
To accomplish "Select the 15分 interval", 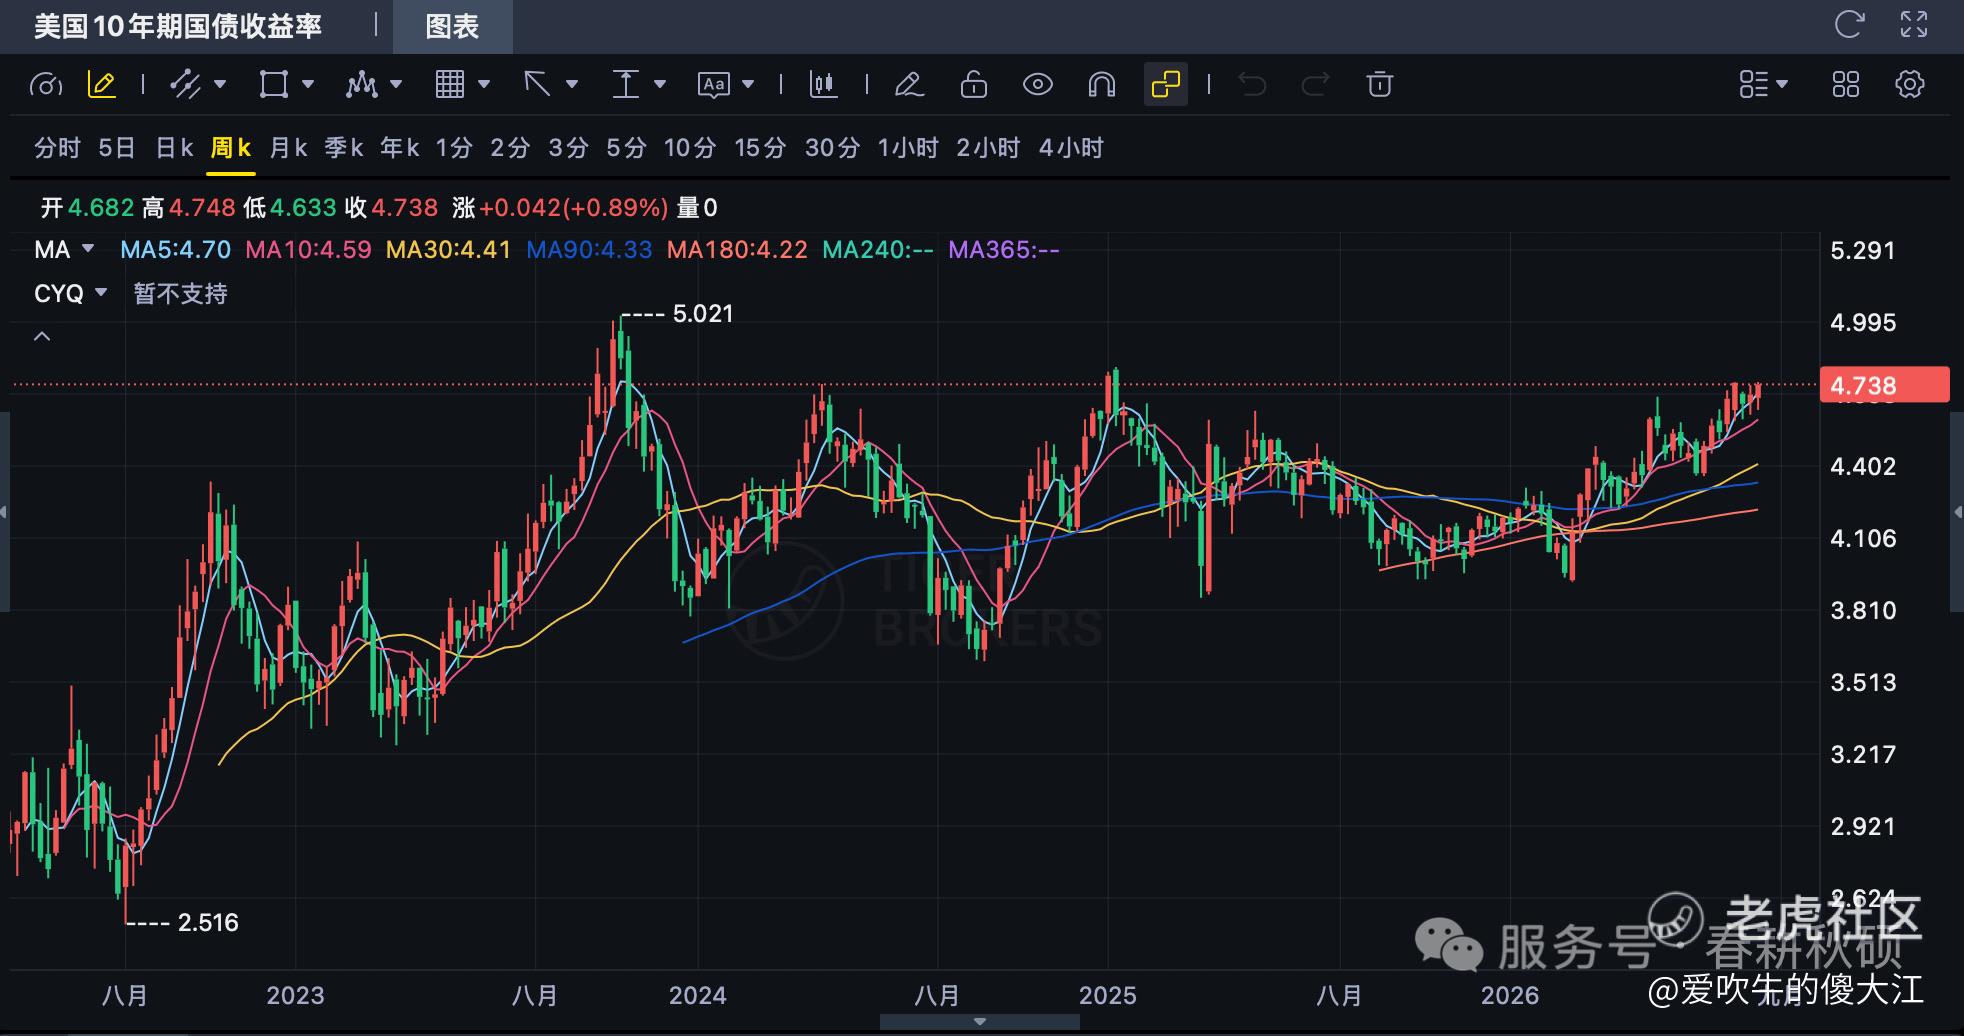I will pyautogui.click(x=760, y=148).
